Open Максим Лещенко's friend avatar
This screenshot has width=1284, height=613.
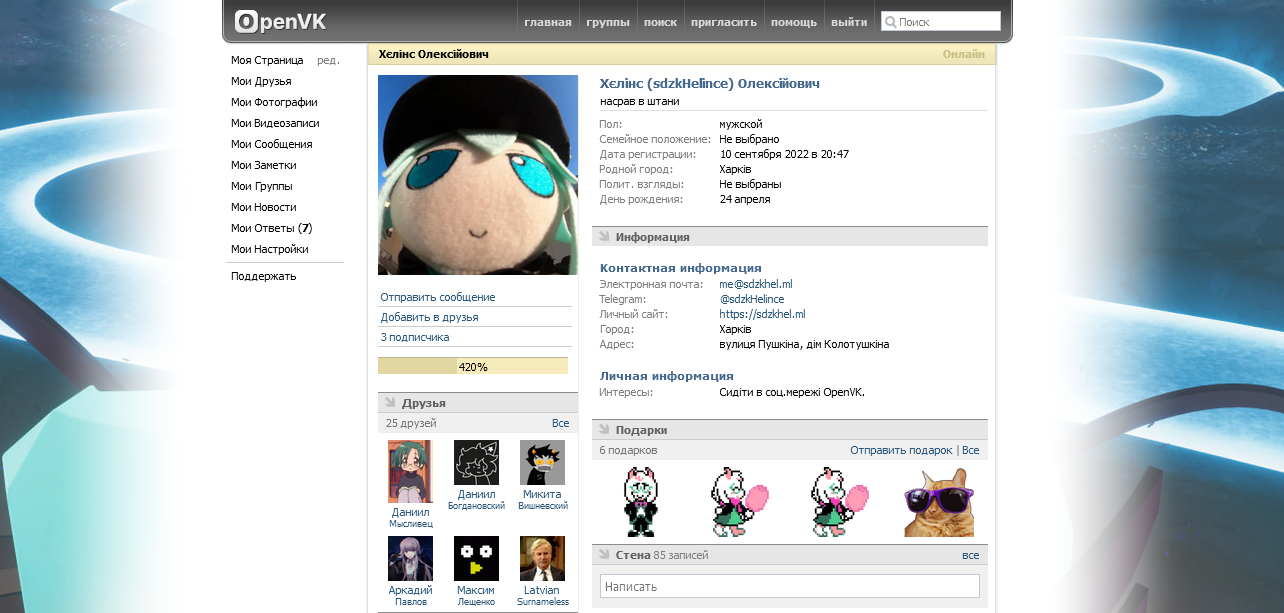point(476,558)
